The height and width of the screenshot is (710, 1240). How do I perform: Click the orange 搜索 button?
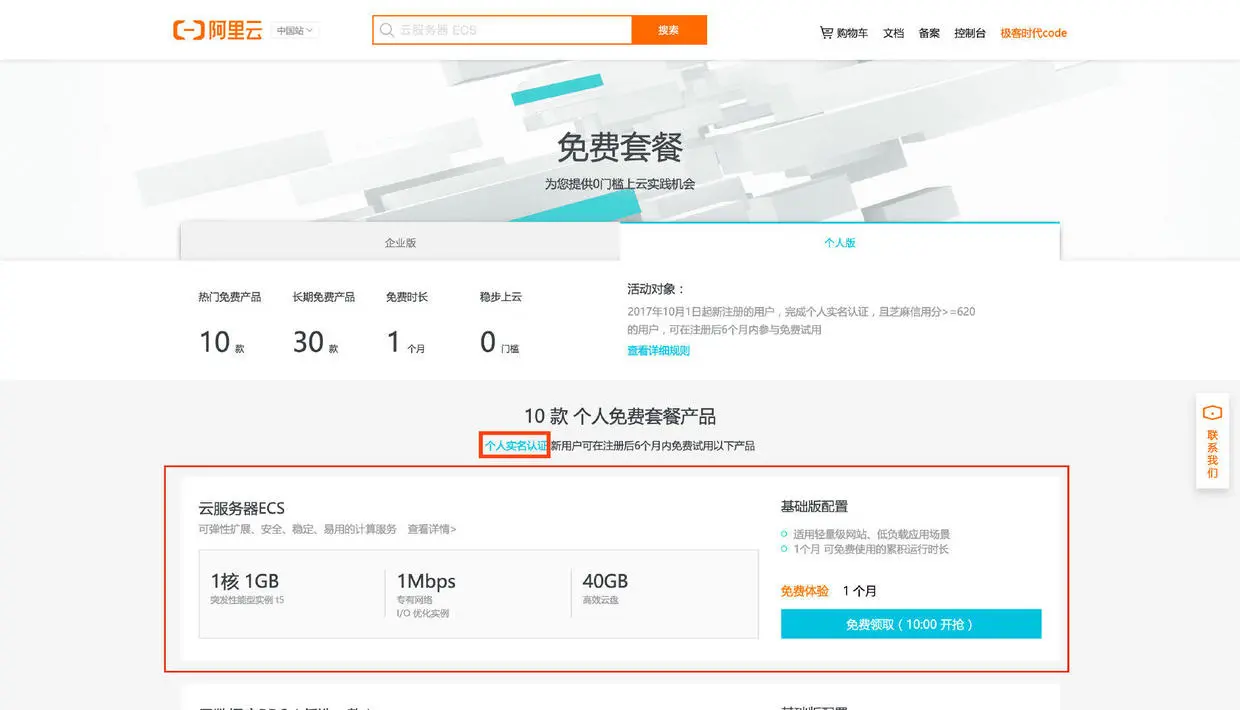[669, 30]
